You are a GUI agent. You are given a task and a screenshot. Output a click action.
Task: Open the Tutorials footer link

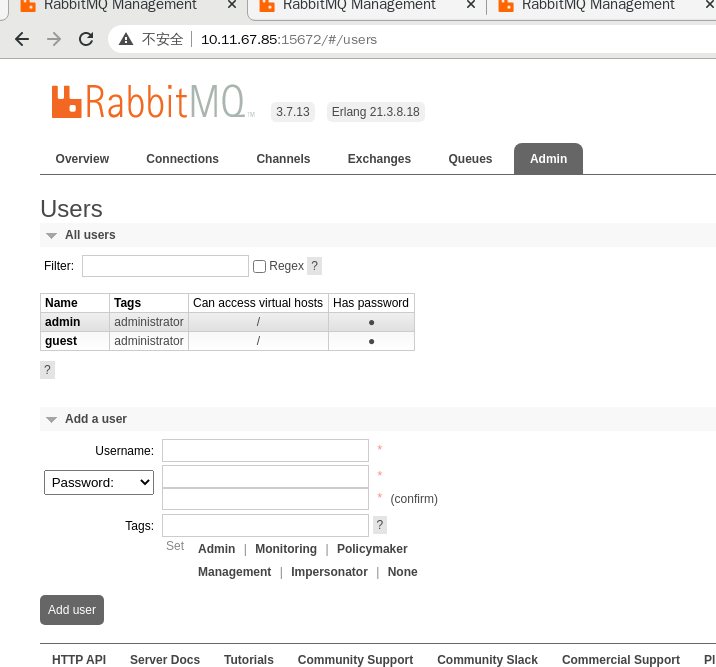click(249, 660)
